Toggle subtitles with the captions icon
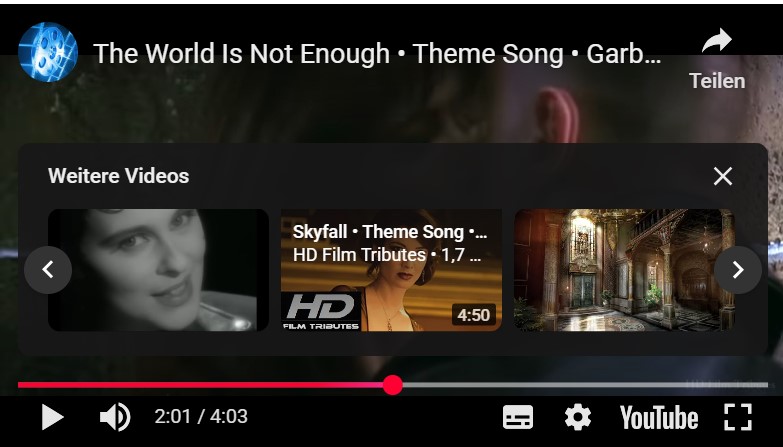This screenshot has height=447, width=783. click(517, 417)
